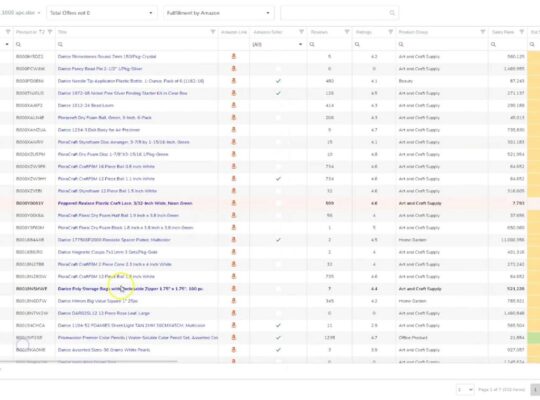Open the Total Offers not 0 dropdown

pos(102,13)
